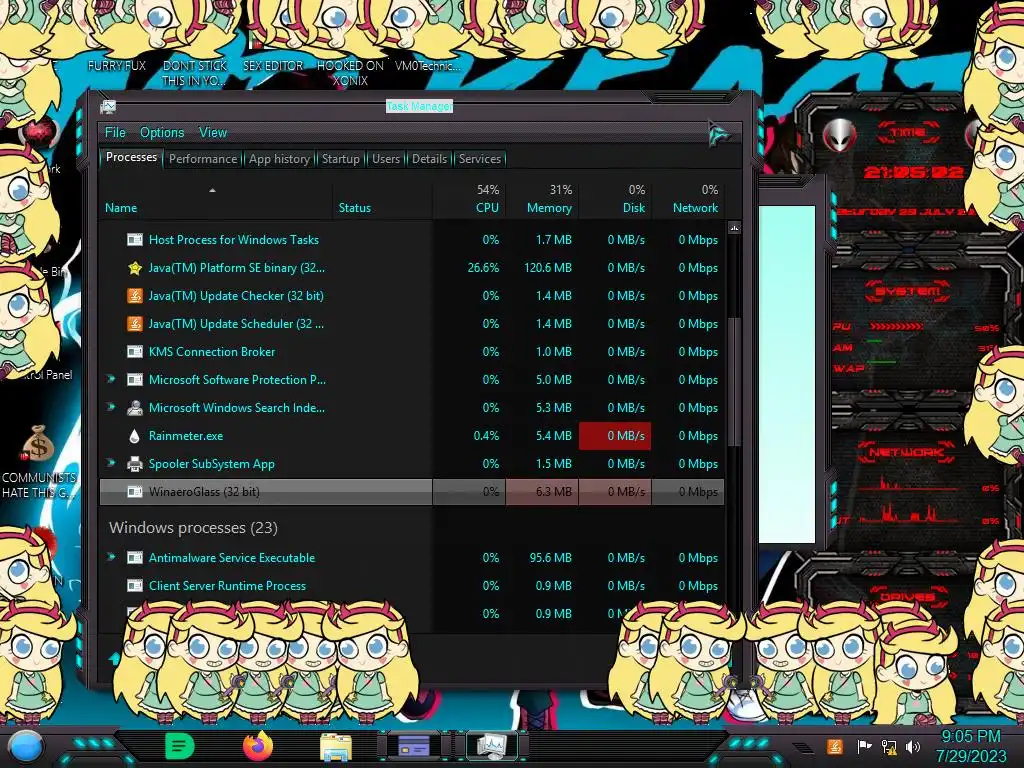Click the Java Update Scheduler icon
1024x768 pixels.
click(x=135, y=324)
